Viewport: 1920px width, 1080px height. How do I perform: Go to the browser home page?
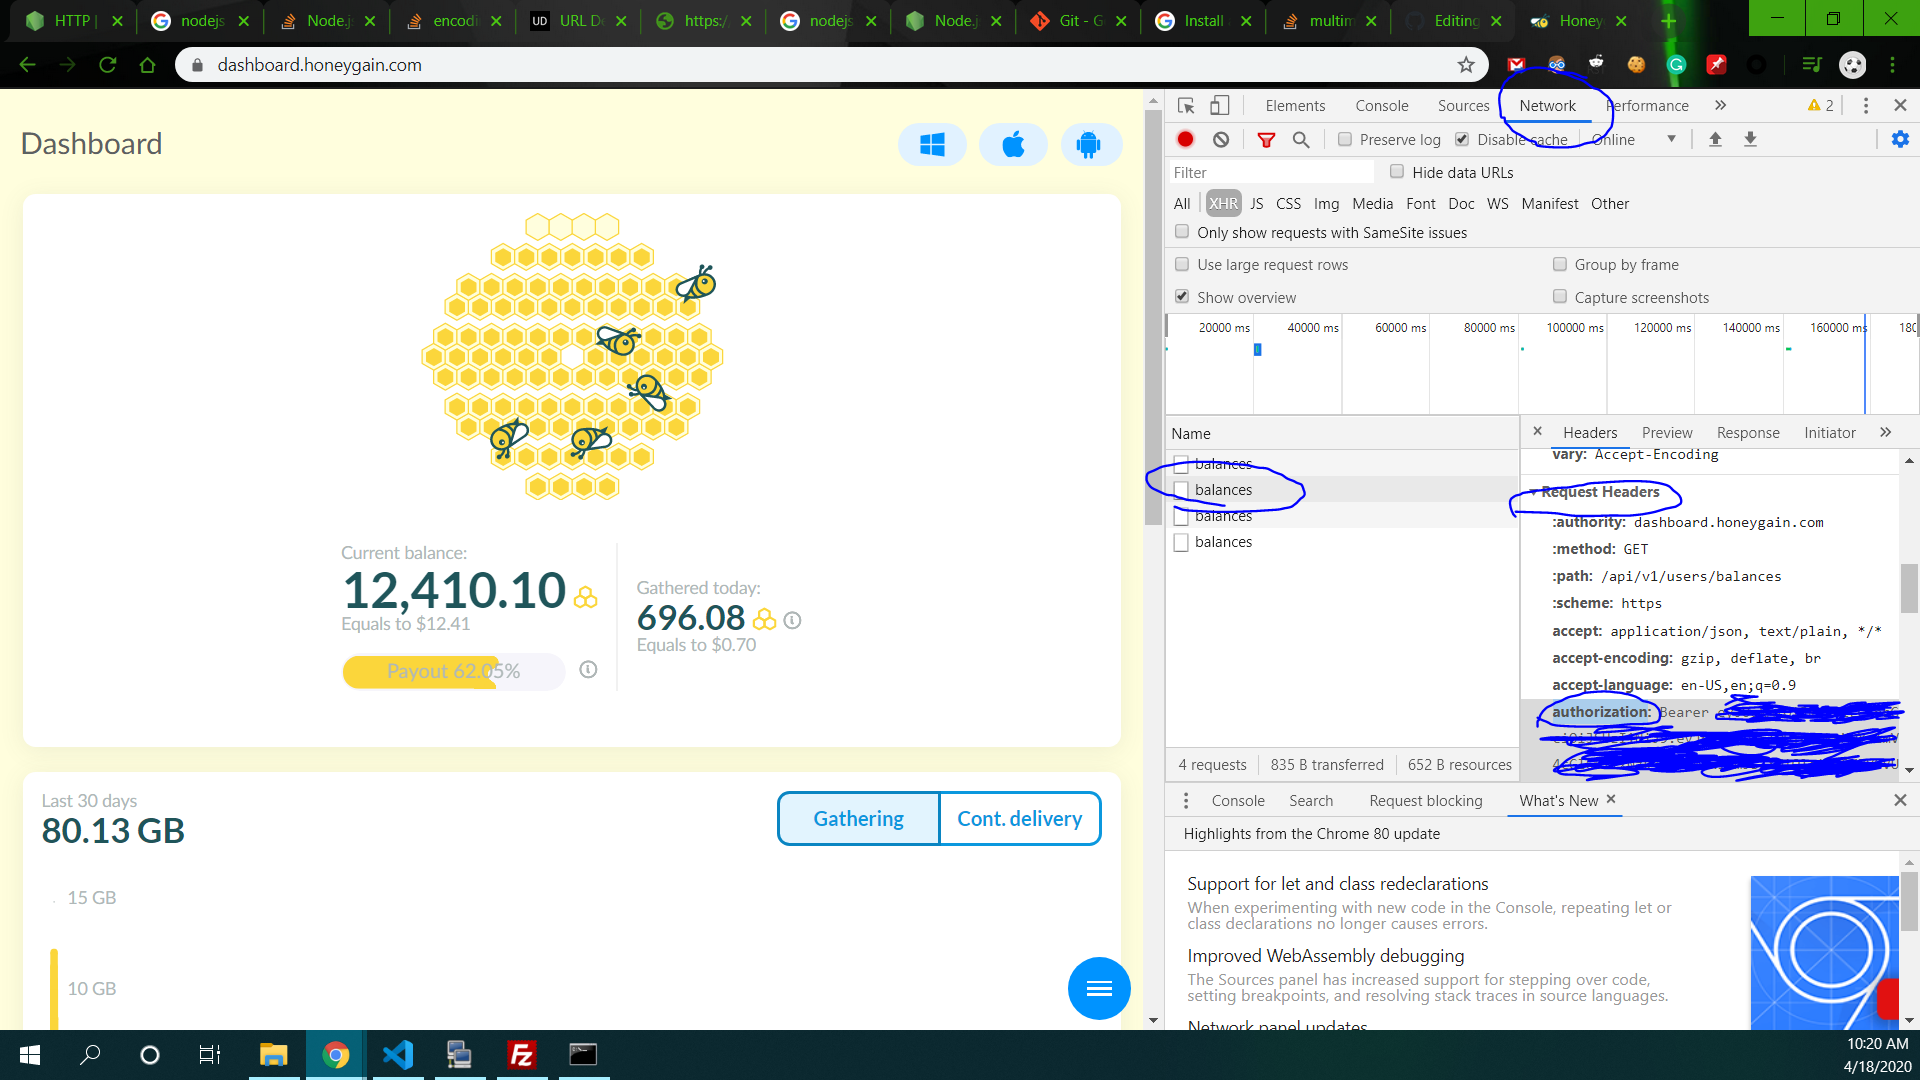pyautogui.click(x=147, y=65)
